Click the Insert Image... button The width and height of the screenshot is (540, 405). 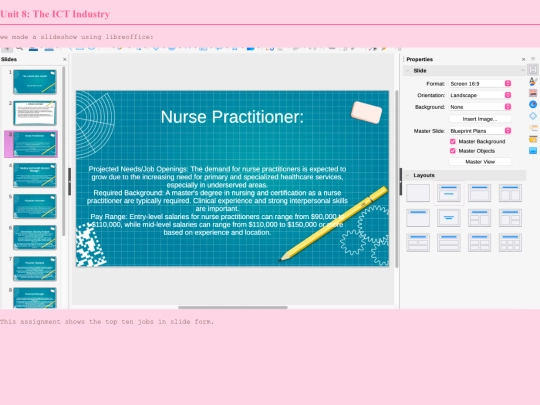pos(480,119)
